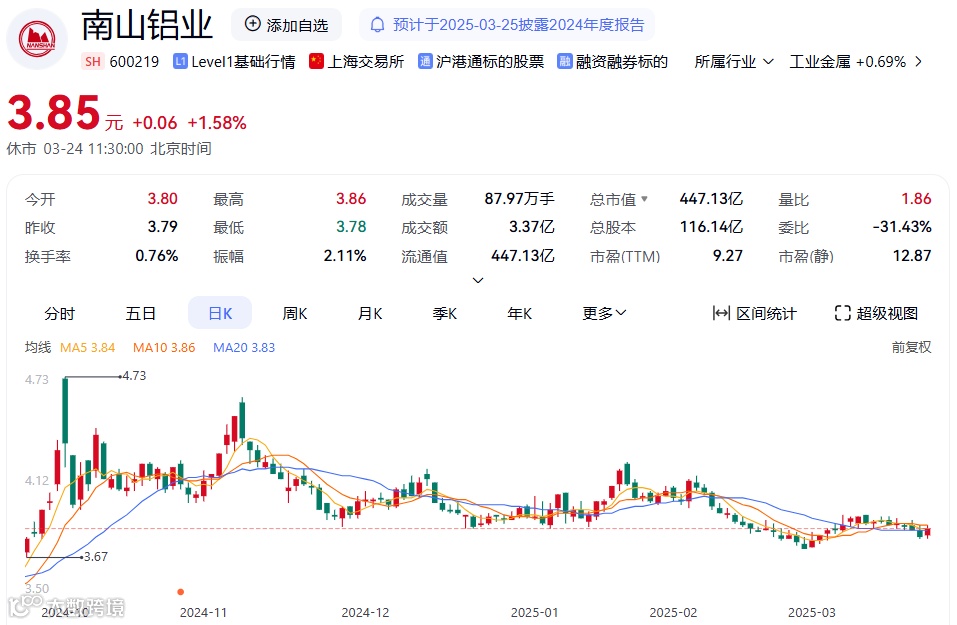Select the 周K chart tab
The image size is (957, 625).
(295, 314)
